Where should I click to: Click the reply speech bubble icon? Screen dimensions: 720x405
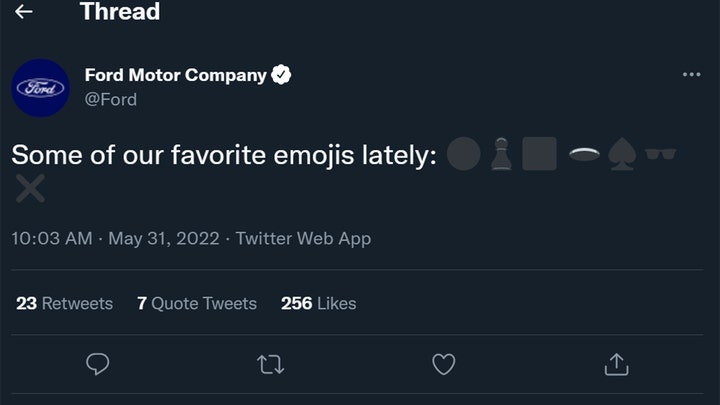(x=97, y=365)
